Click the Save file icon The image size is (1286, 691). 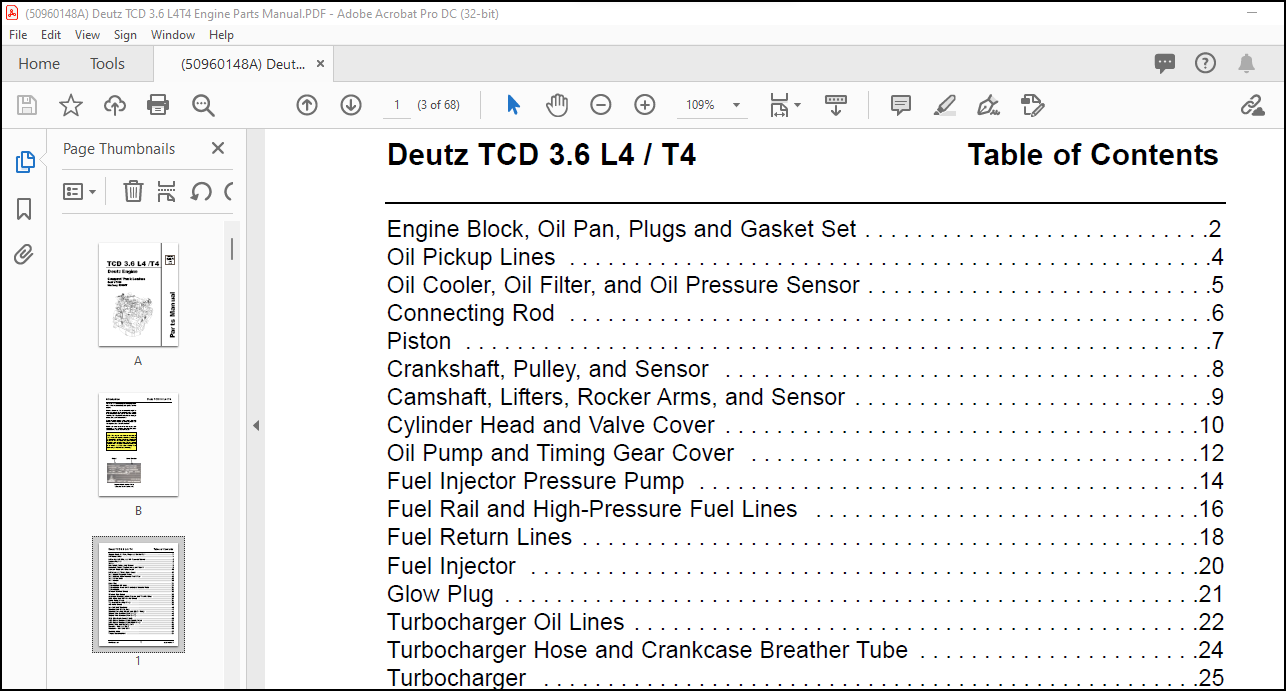click(27, 105)
